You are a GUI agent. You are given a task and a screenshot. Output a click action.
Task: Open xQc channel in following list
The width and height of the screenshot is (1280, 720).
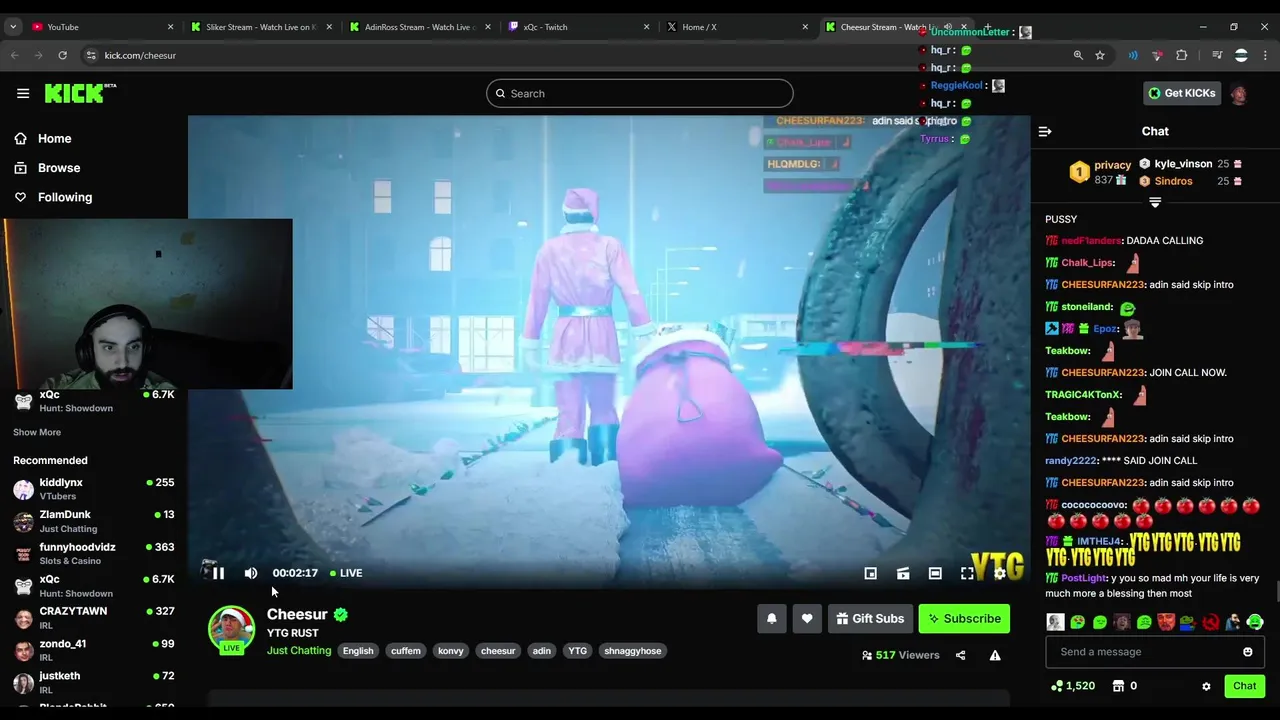coord(94,401)
